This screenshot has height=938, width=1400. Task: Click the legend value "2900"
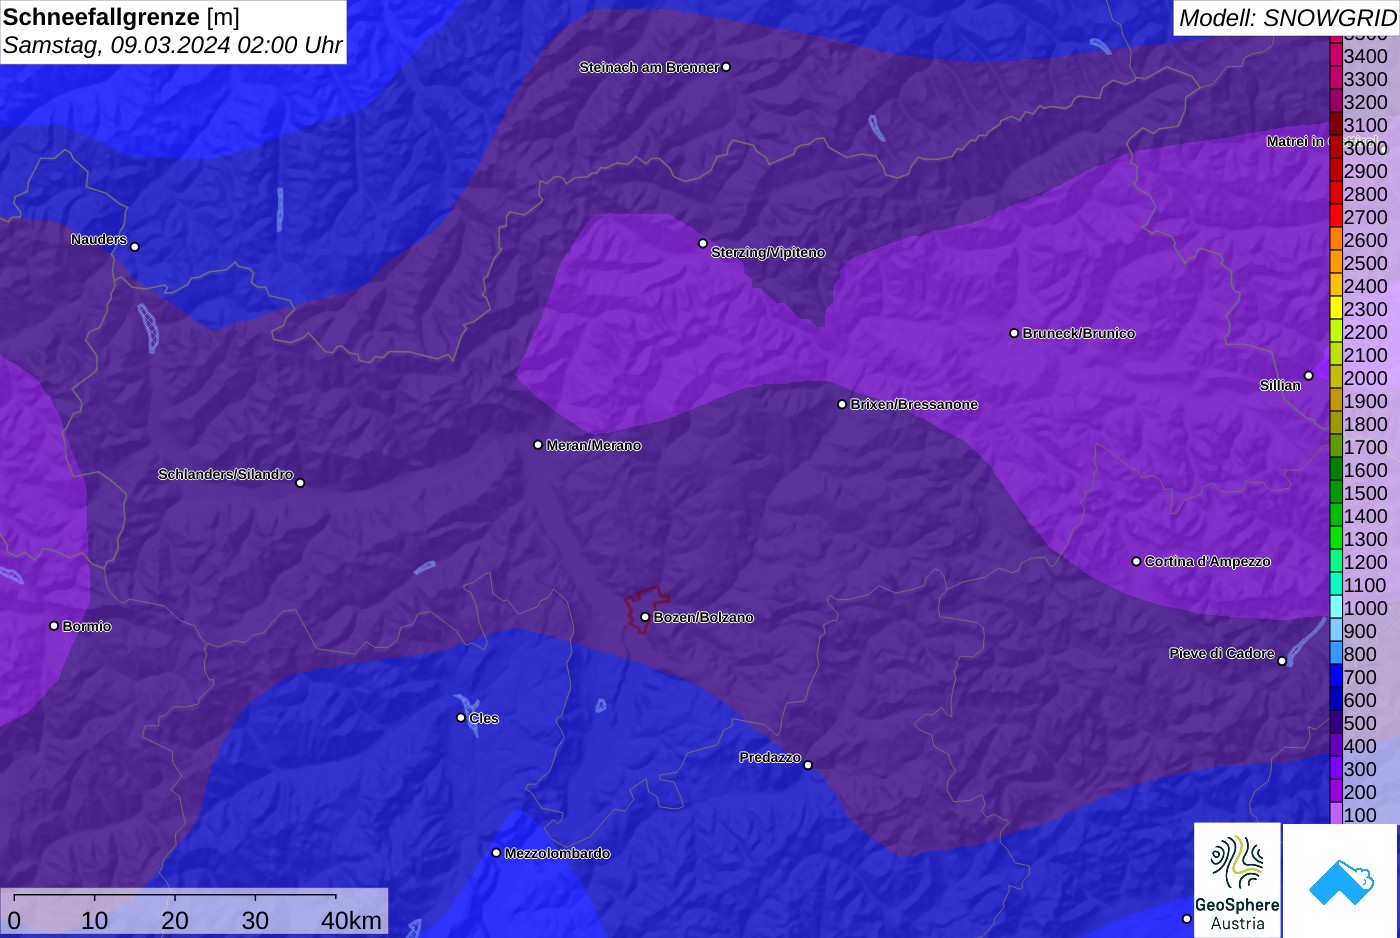click(1366, 171)
